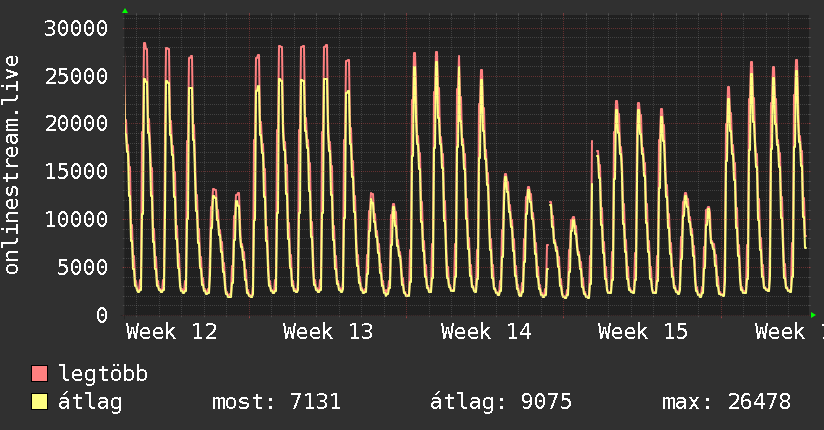Click the 25000 y-axis label
Viewport: 824px width, 430px height.
76,76
